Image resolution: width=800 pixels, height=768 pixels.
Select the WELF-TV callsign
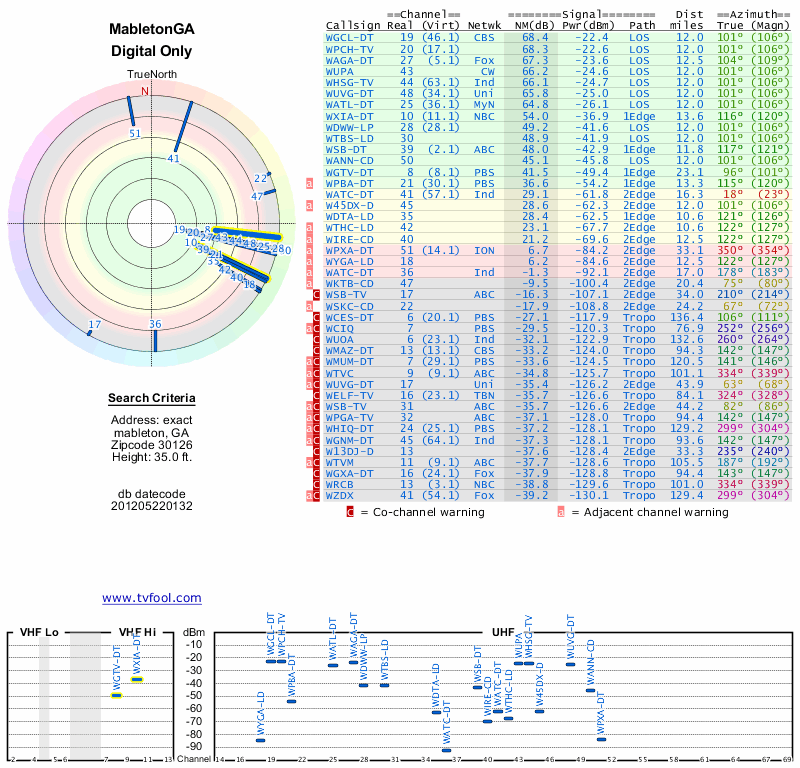[x=349, y=395]
